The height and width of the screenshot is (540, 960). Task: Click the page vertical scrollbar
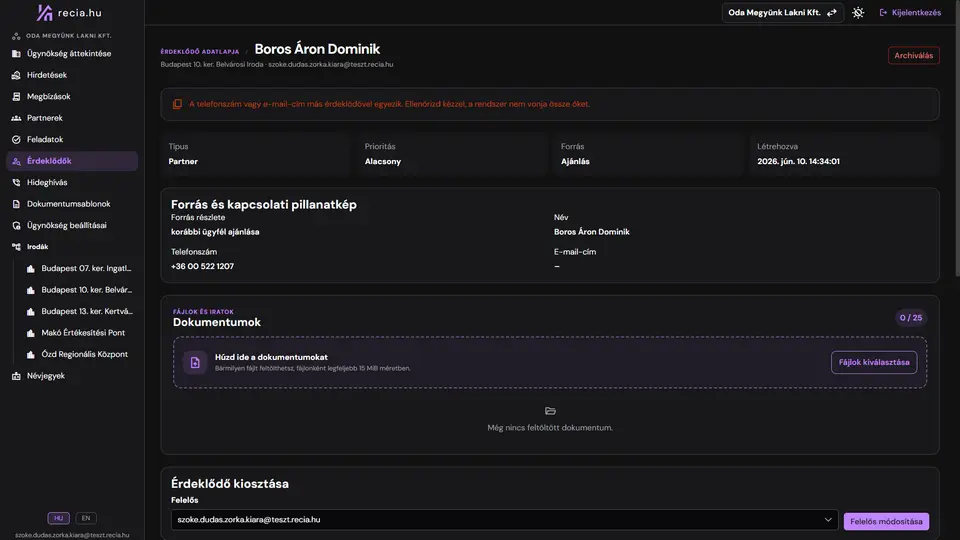[956, 138]
